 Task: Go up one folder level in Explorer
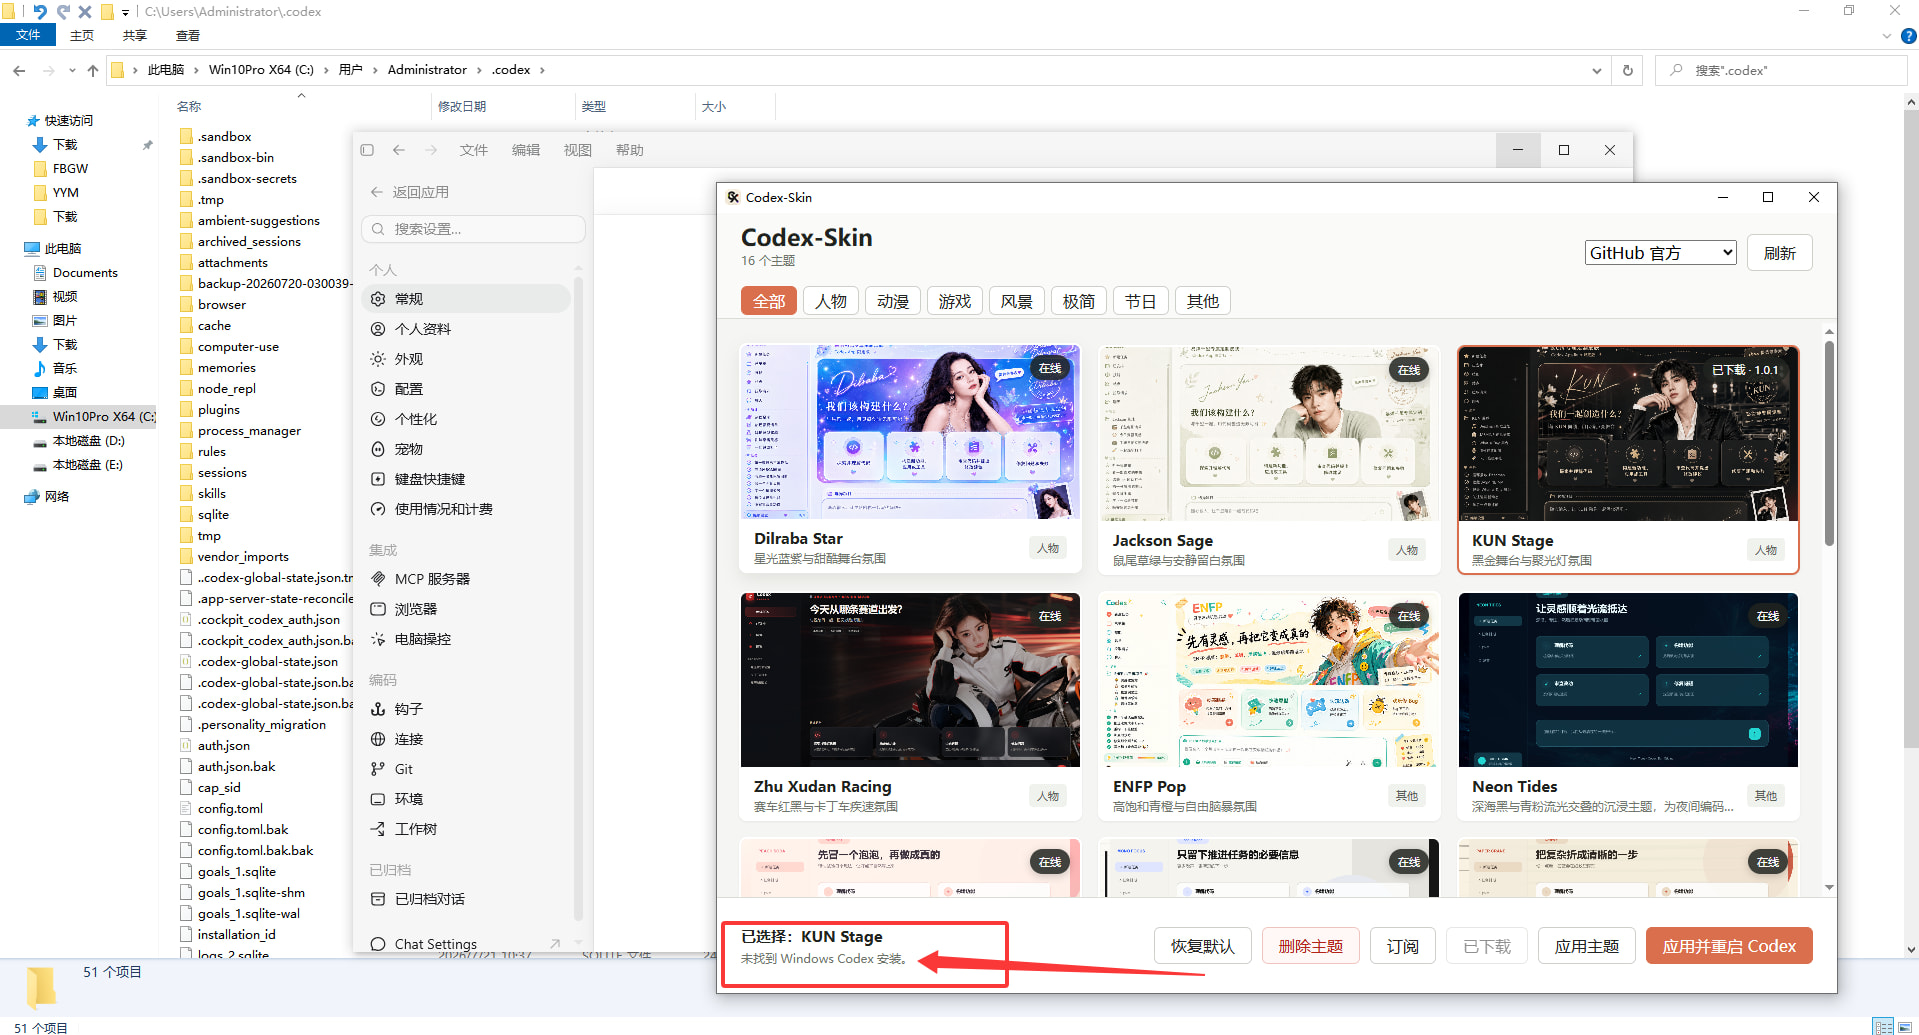[x=93, y=70]
